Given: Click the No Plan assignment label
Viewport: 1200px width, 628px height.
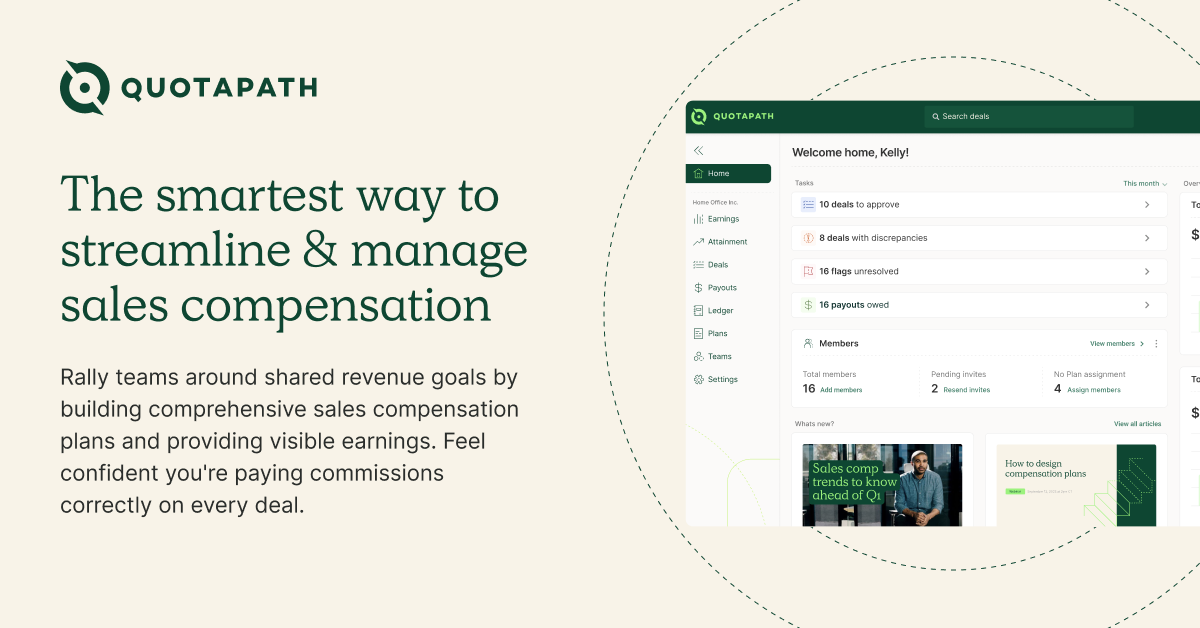Looking at the screenshot, I should (1091, 374).
